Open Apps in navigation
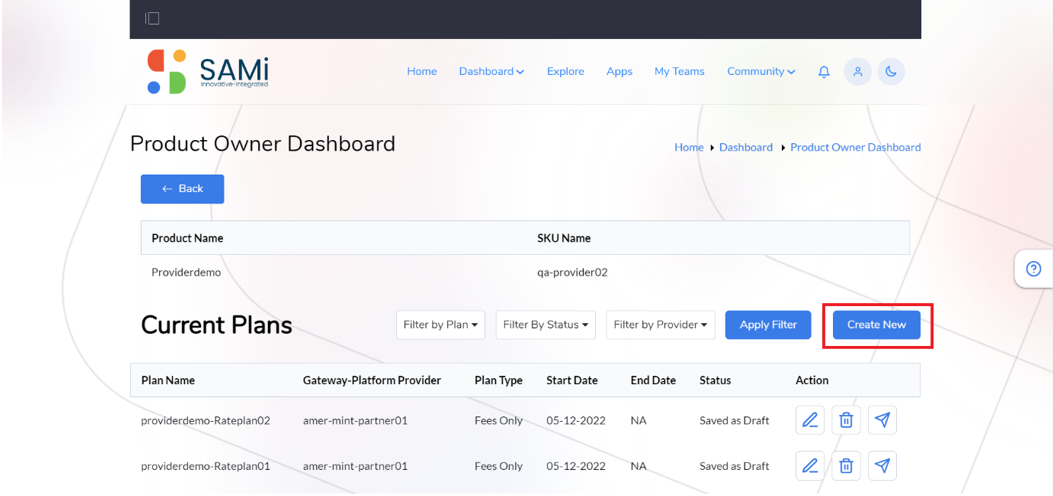1053x496 pixels. pos(619,71)
